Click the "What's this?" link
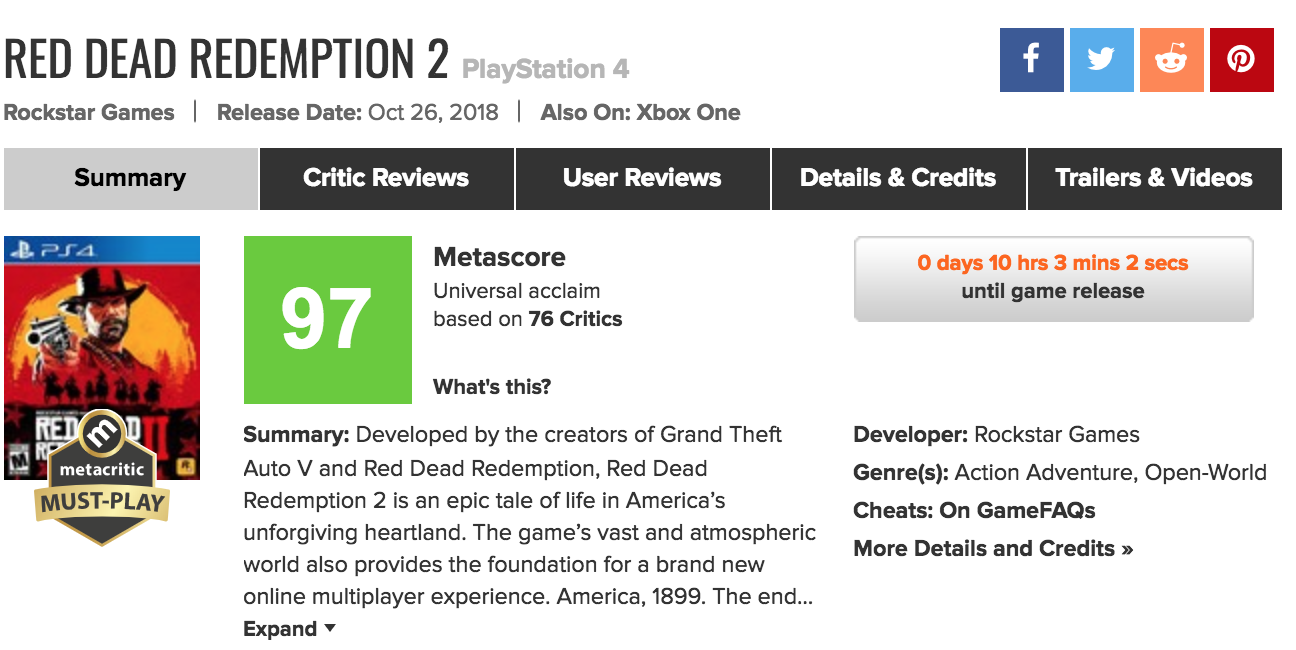 click(x=492, y=387)
